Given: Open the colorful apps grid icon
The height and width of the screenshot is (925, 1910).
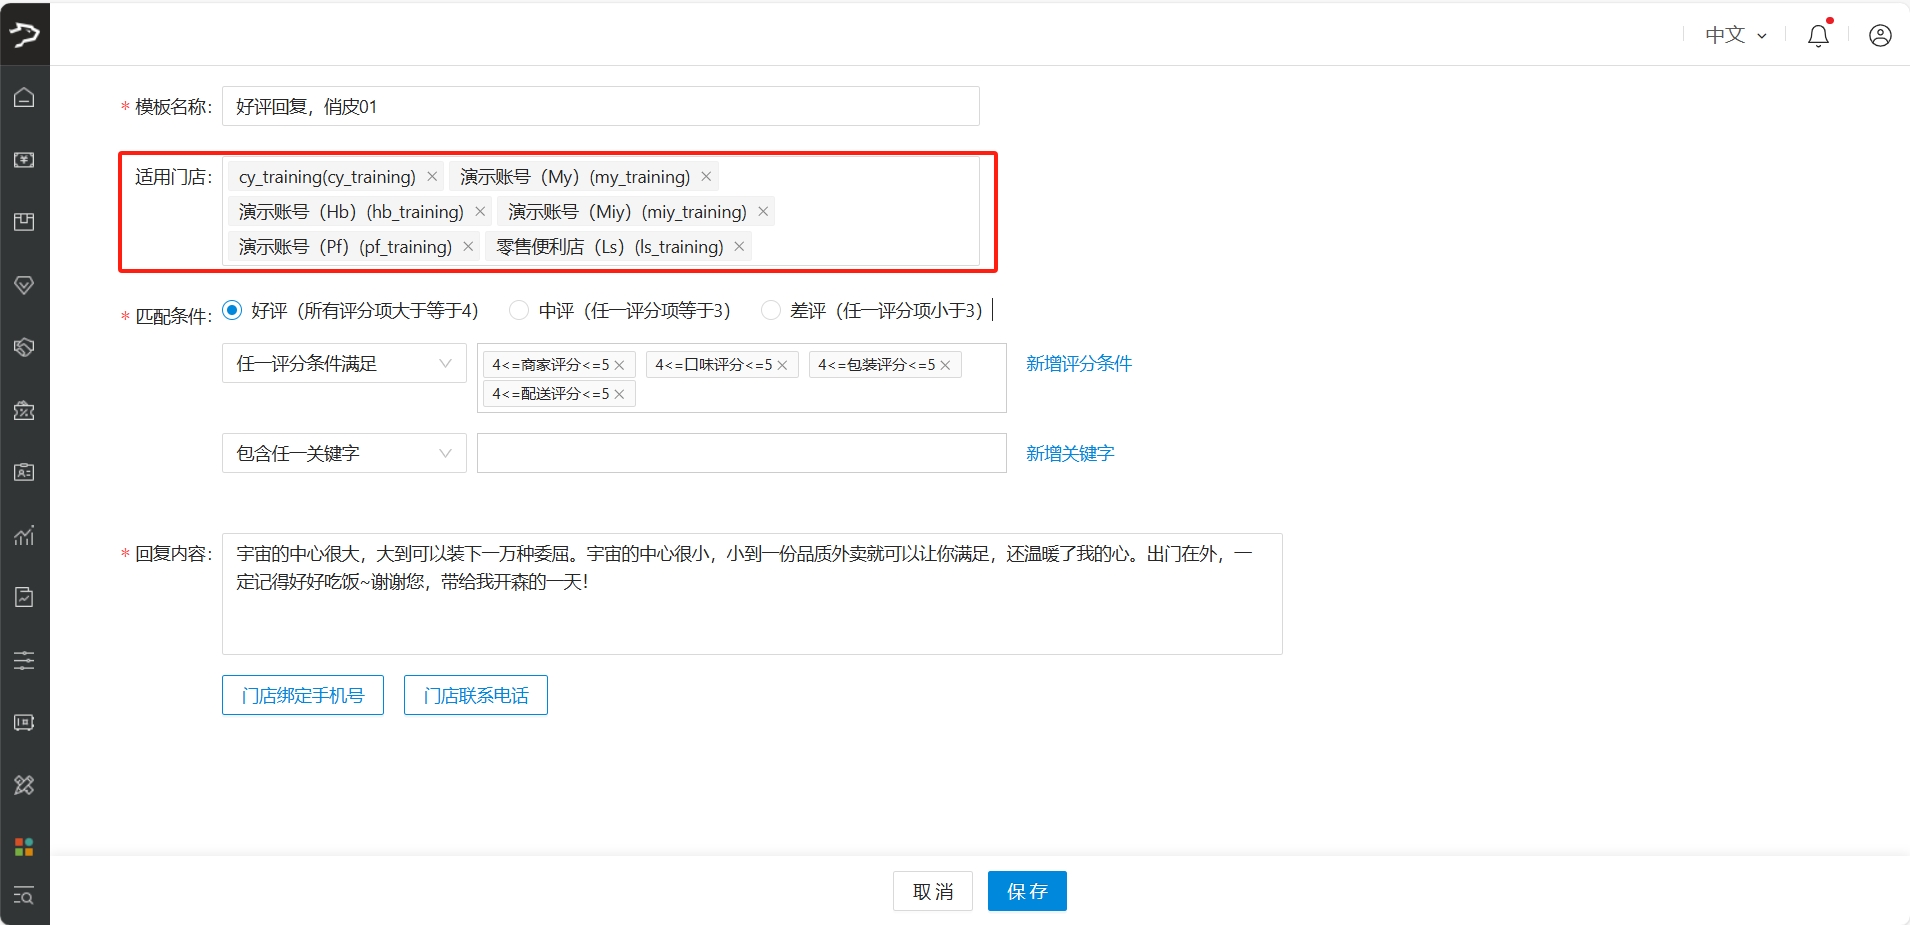Looking at the screenshot, I should pyautogui.click(x=24, y=847).
